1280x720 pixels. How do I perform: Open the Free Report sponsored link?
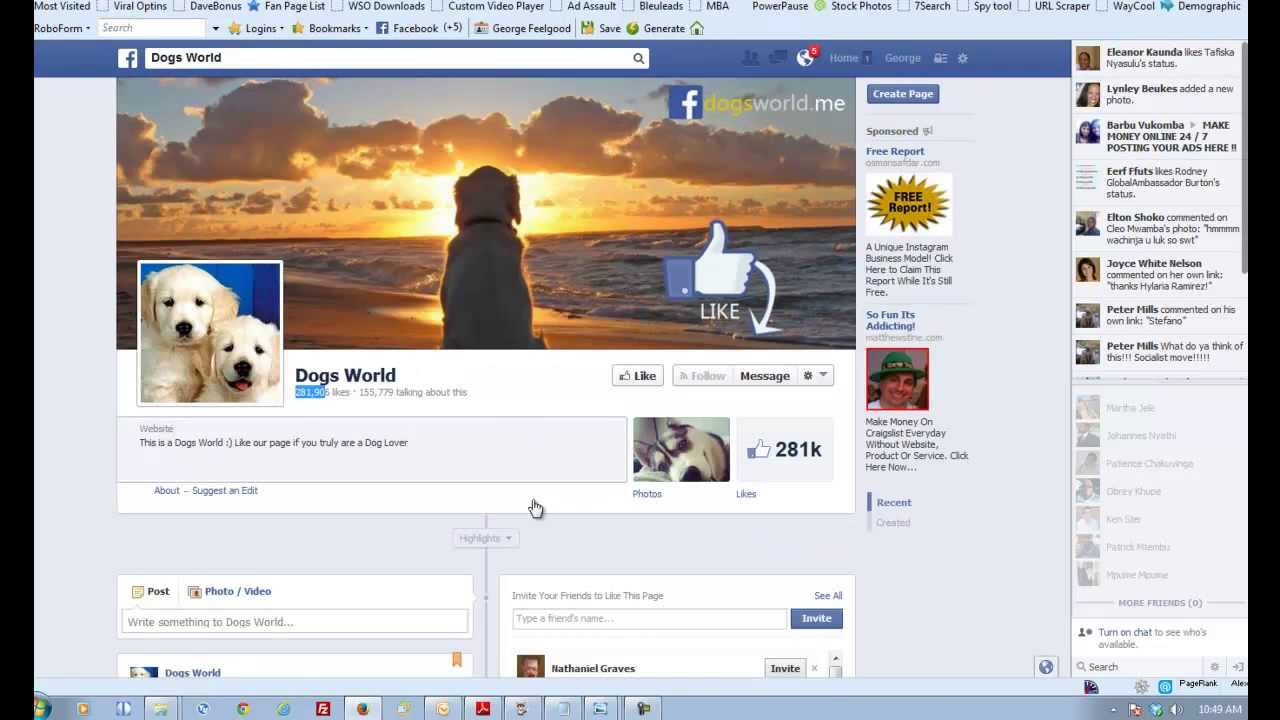click(895, 152)
